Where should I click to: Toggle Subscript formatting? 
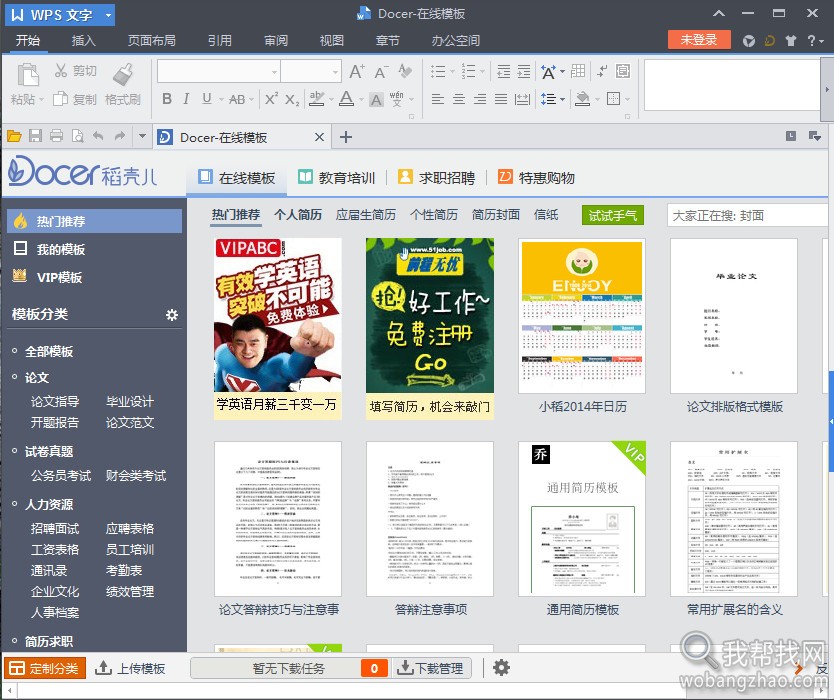(291, 99)
